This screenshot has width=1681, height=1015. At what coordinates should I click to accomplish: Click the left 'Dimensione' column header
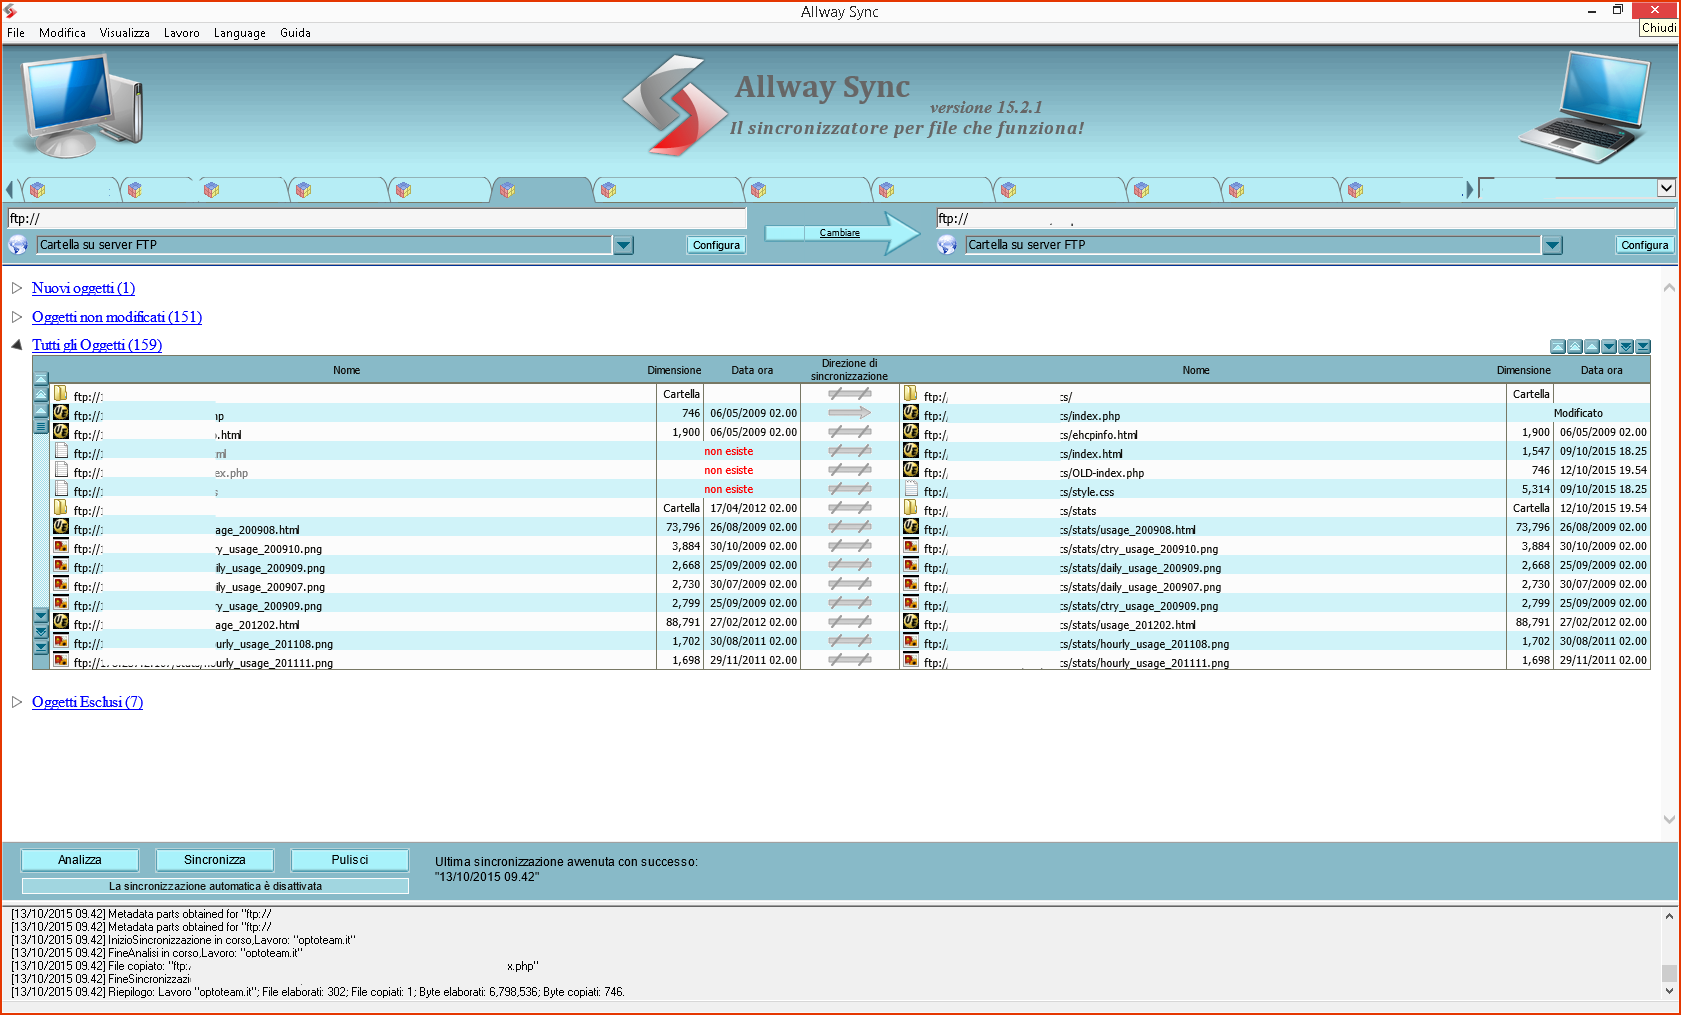tap(674, 370)
